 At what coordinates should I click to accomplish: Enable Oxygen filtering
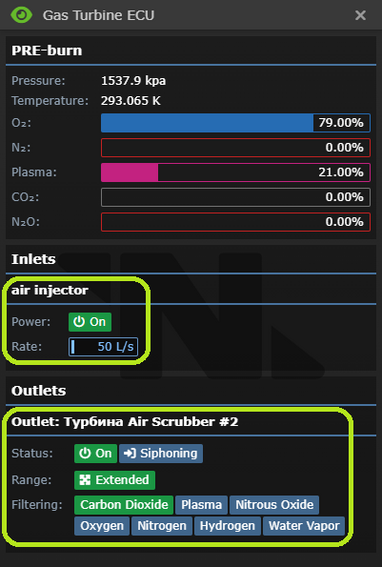102,526
